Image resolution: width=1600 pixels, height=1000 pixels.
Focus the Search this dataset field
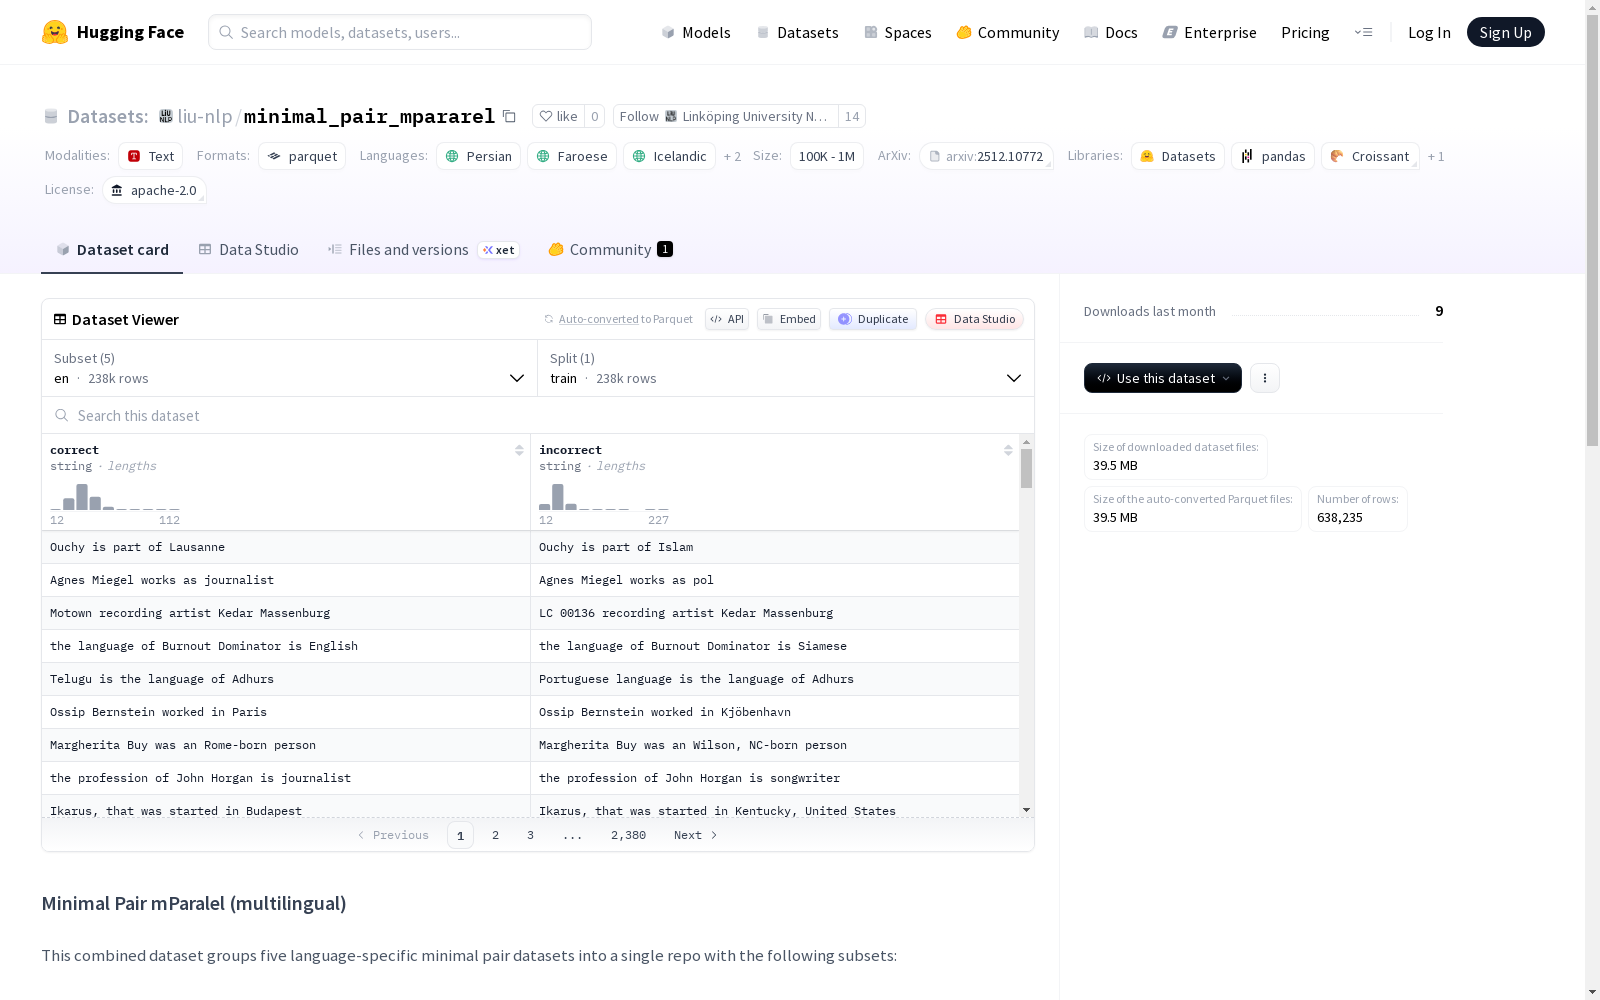[x=538, y=415]
